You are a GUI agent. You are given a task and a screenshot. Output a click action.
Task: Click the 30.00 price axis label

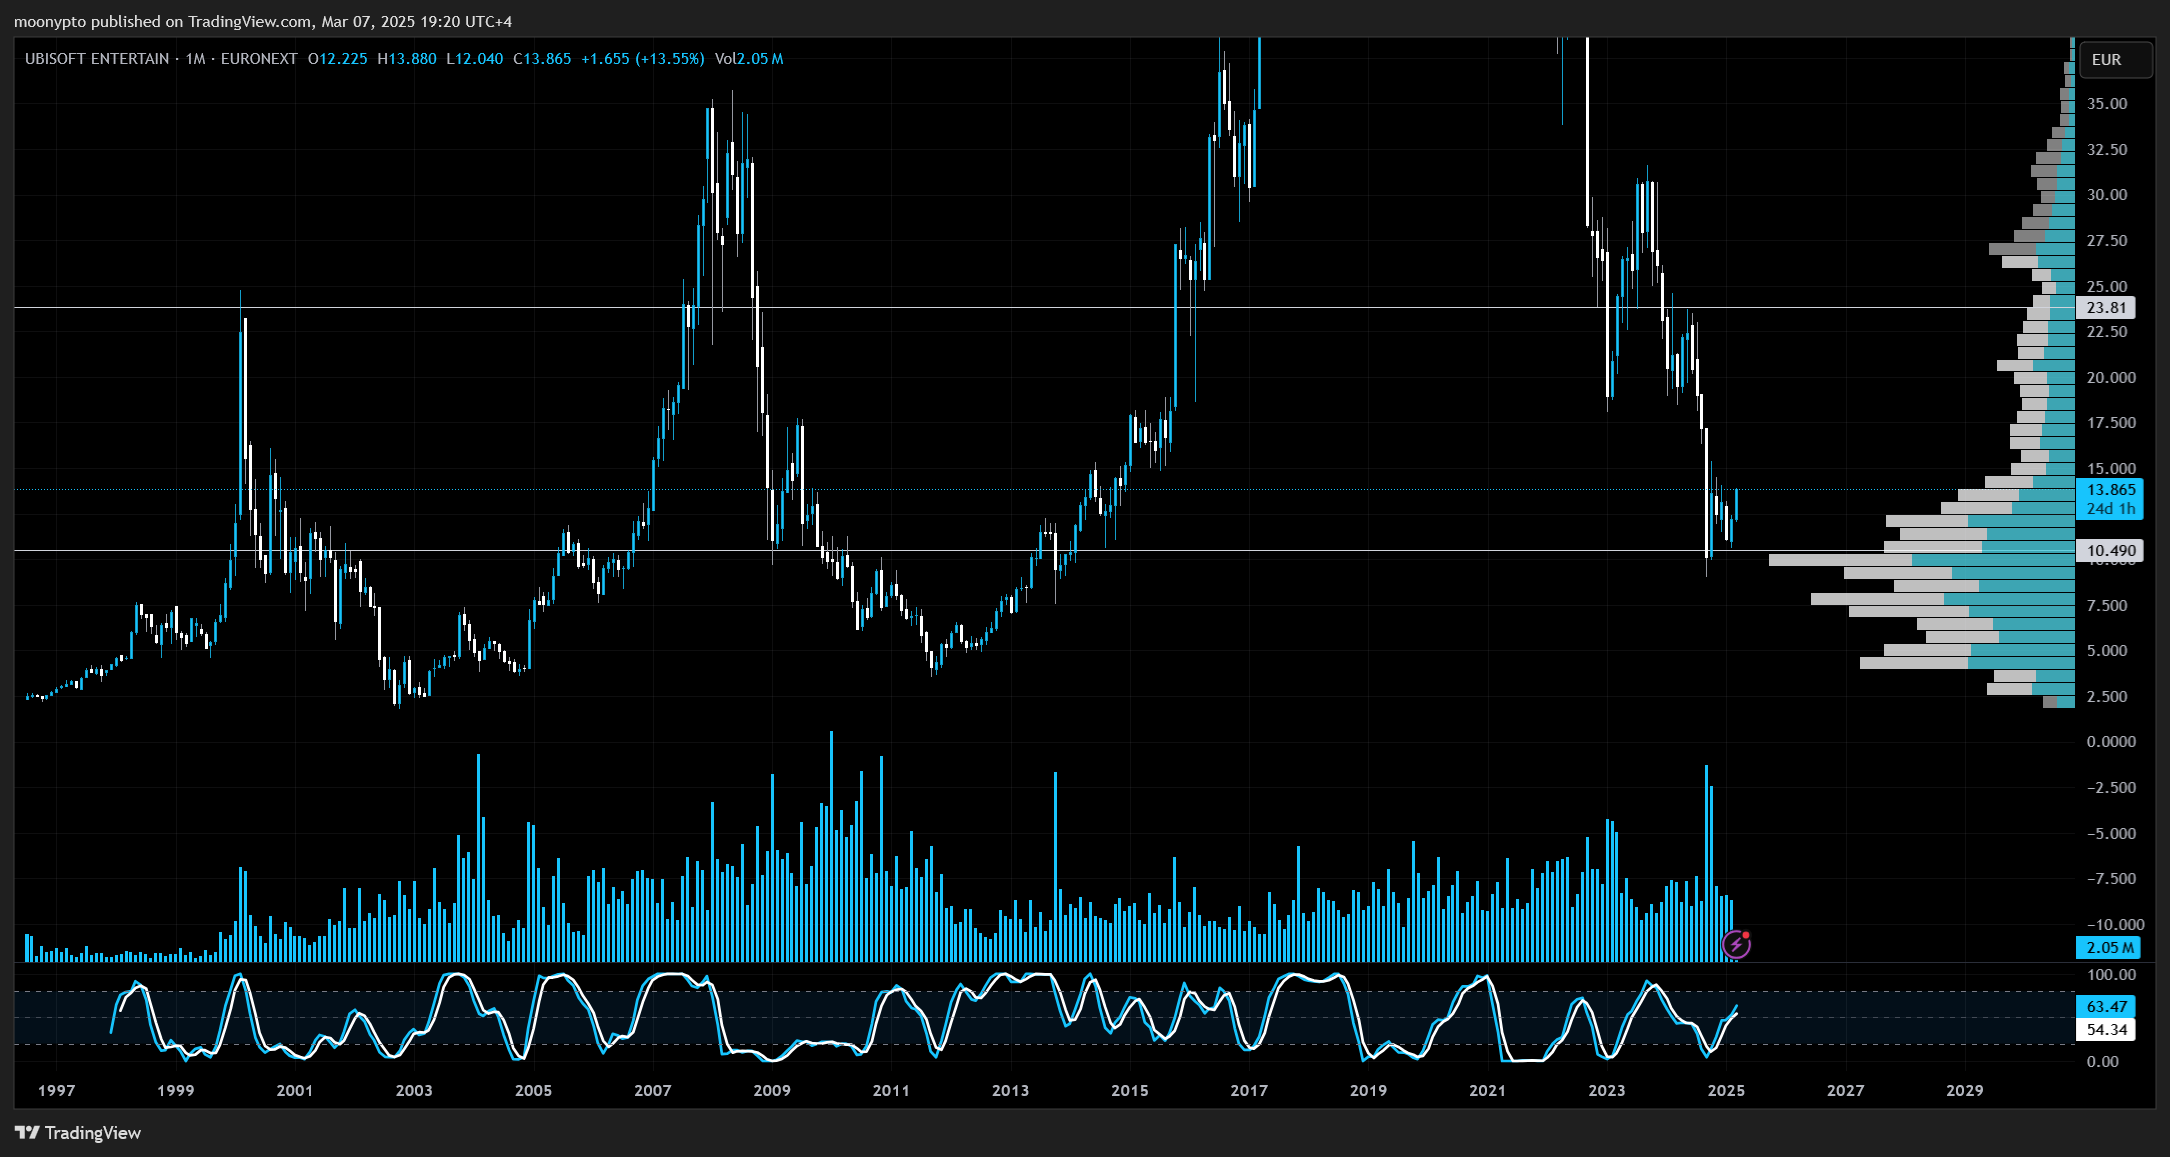click(2107, 195)
